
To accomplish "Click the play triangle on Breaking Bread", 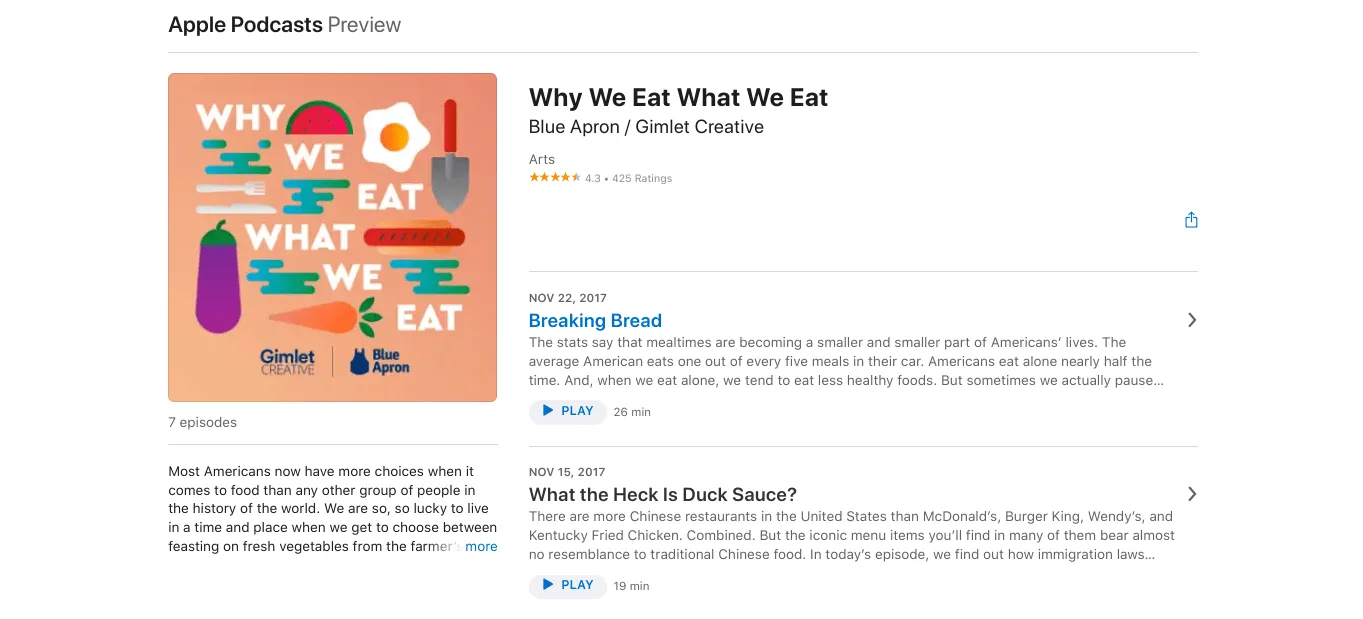I will (x=548, y=411).
